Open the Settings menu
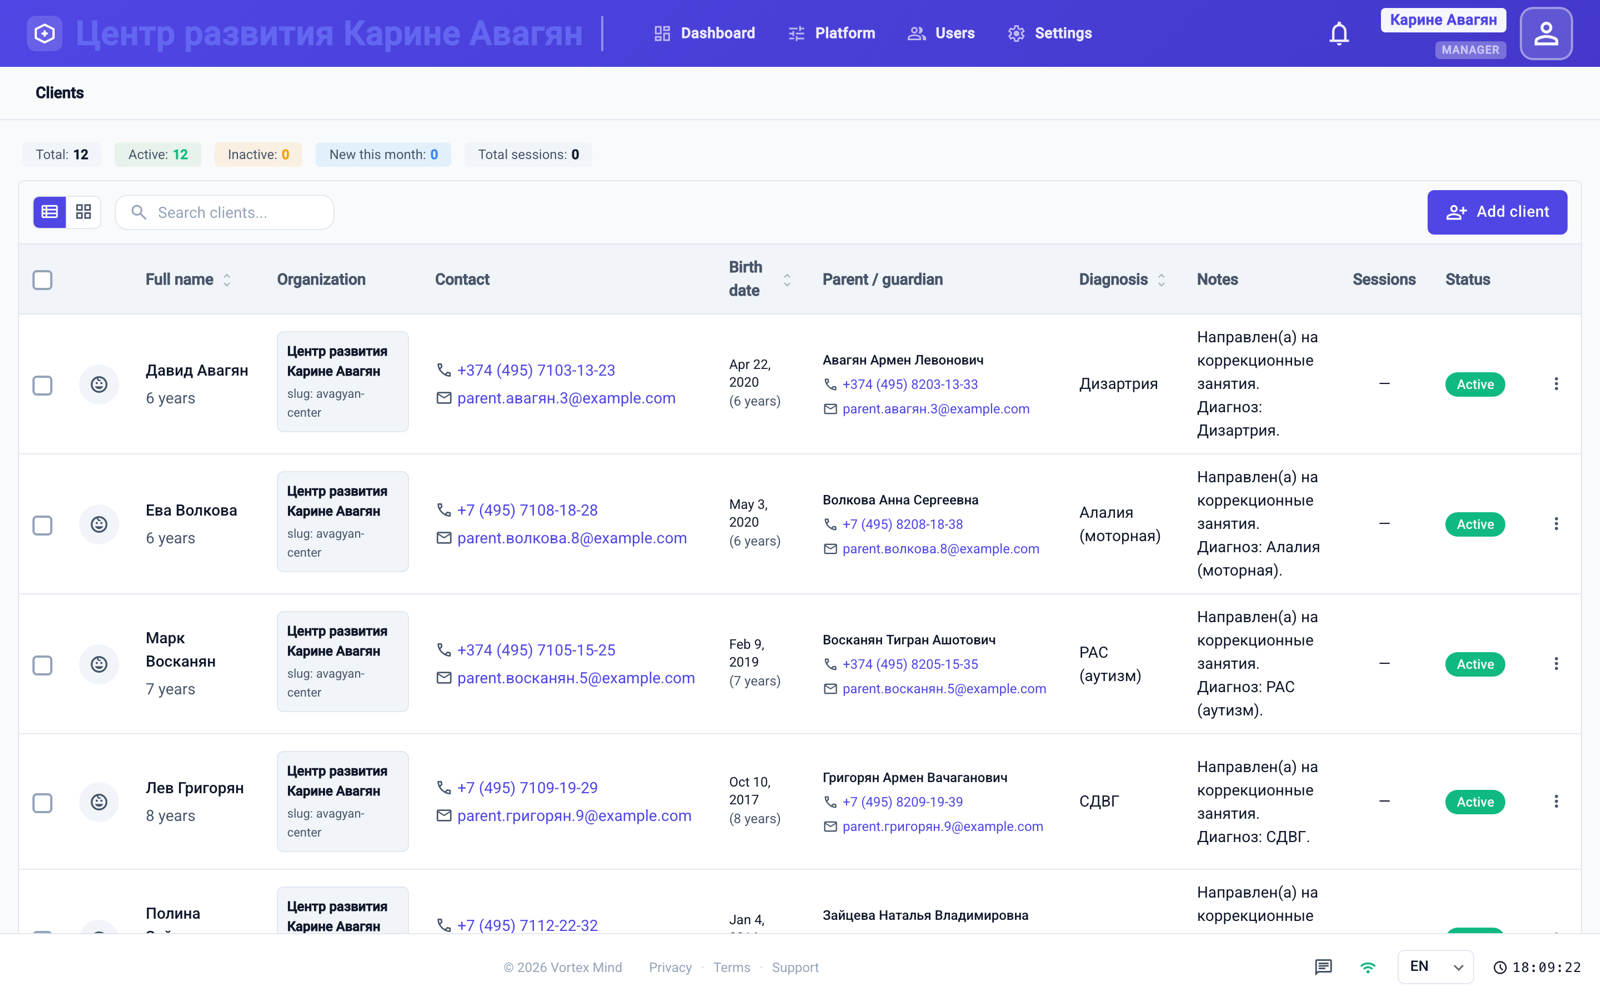Screen dimensions: 1600x1000 click(1049, 33)
